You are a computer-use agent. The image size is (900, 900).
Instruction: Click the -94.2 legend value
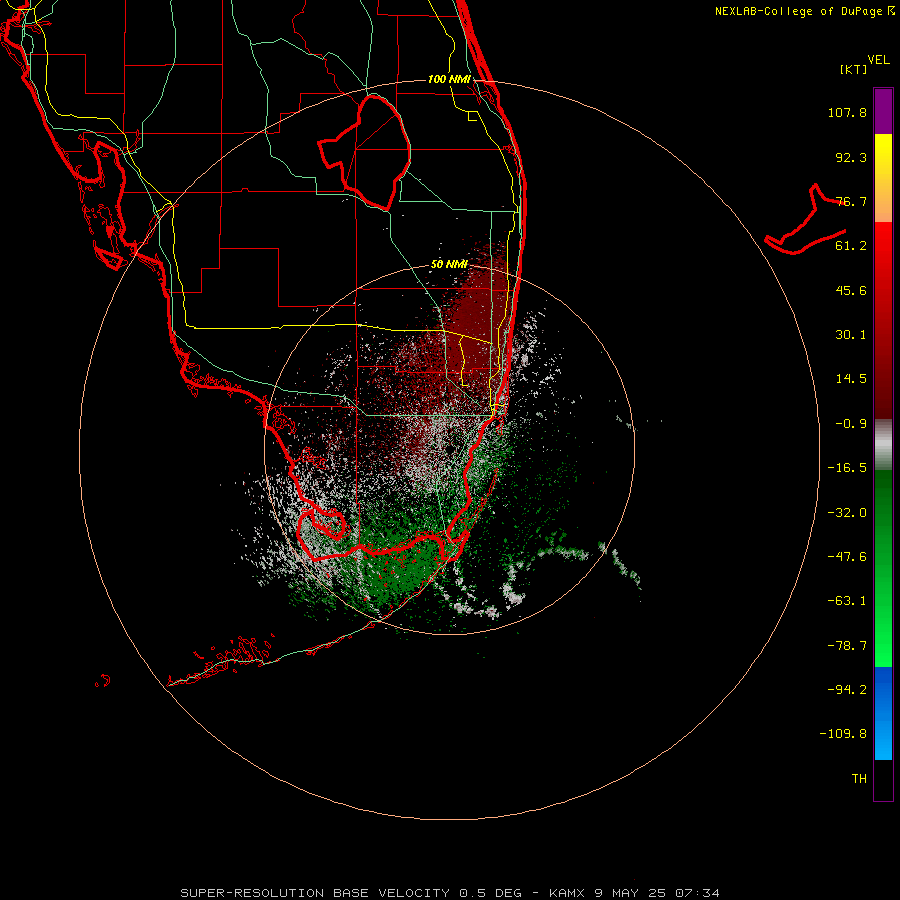click(x=847, y=689)
